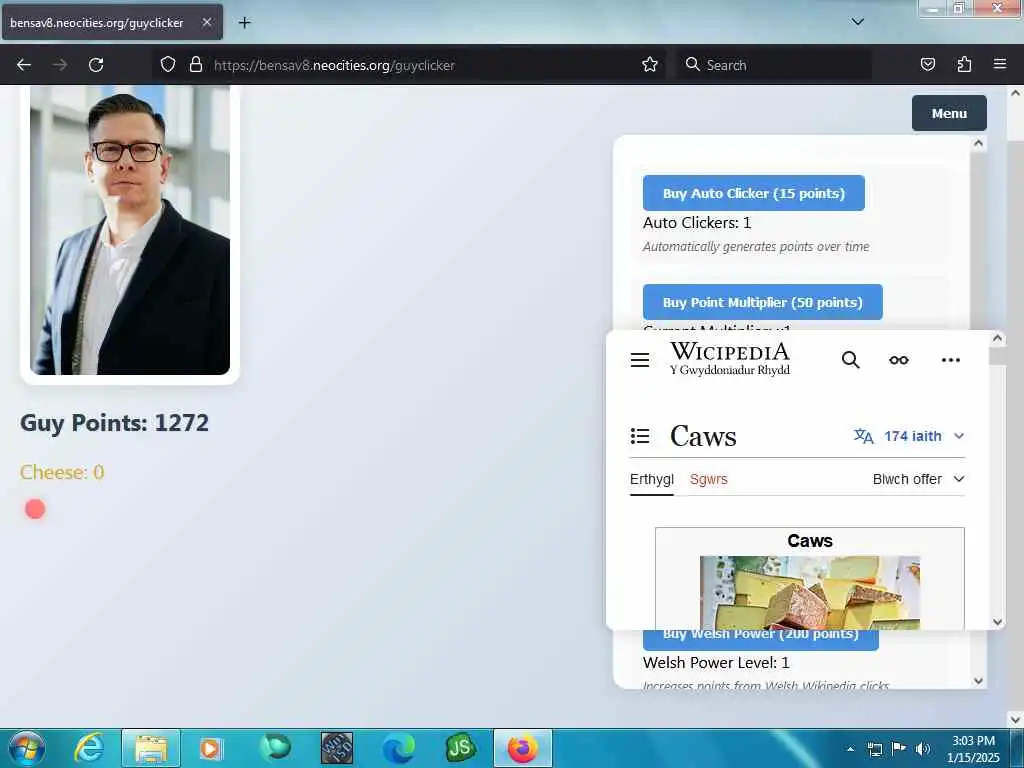
Task: Go back with the browser back arrow
Action: click(24, 65)
